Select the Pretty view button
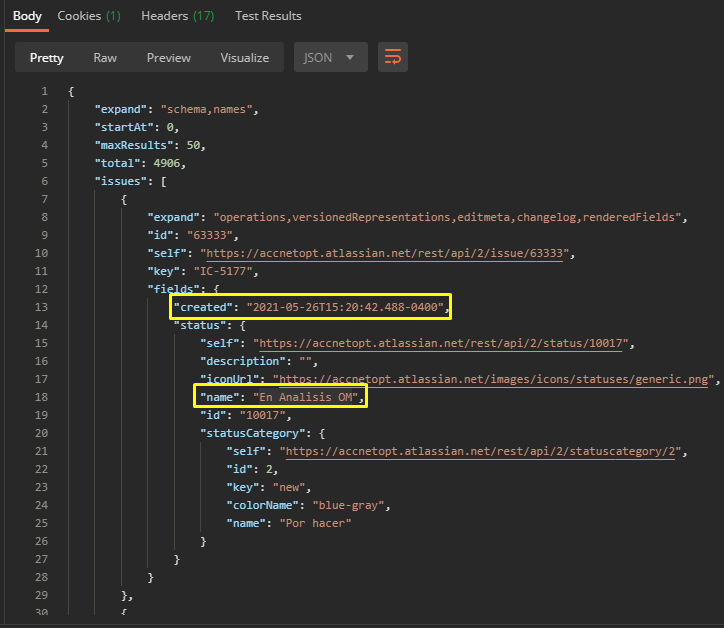 point(47,57)
